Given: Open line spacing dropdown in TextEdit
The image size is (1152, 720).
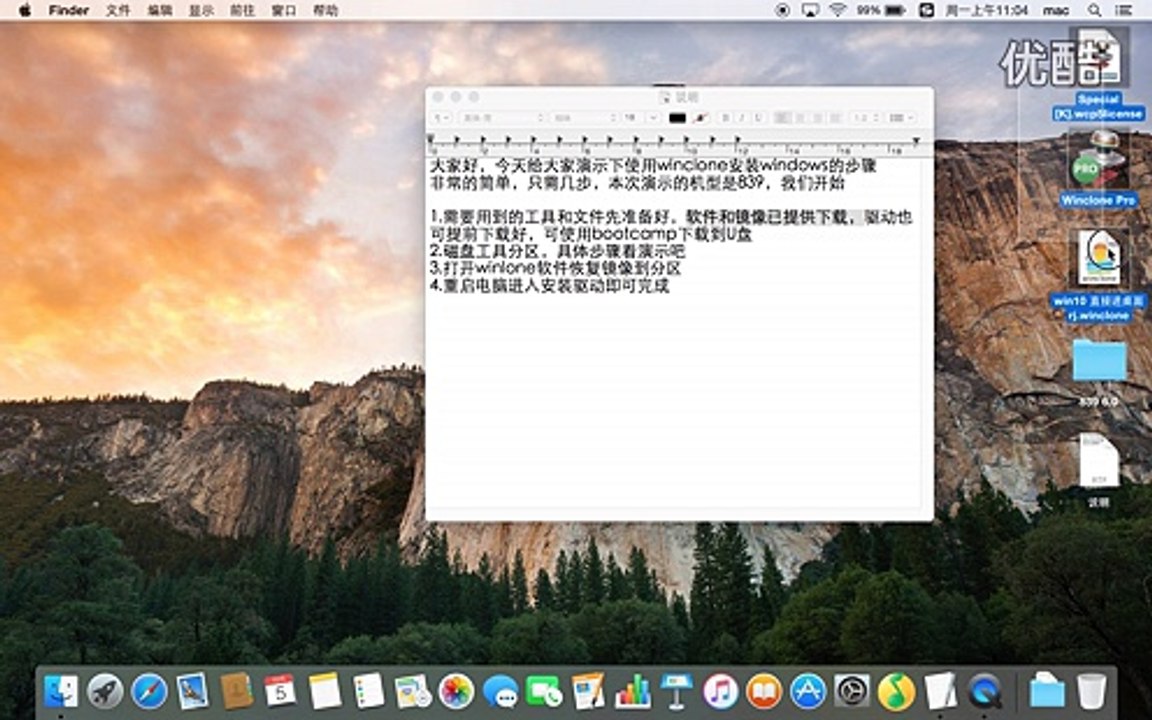Looking at the screenshot, I should coord(867,118).
